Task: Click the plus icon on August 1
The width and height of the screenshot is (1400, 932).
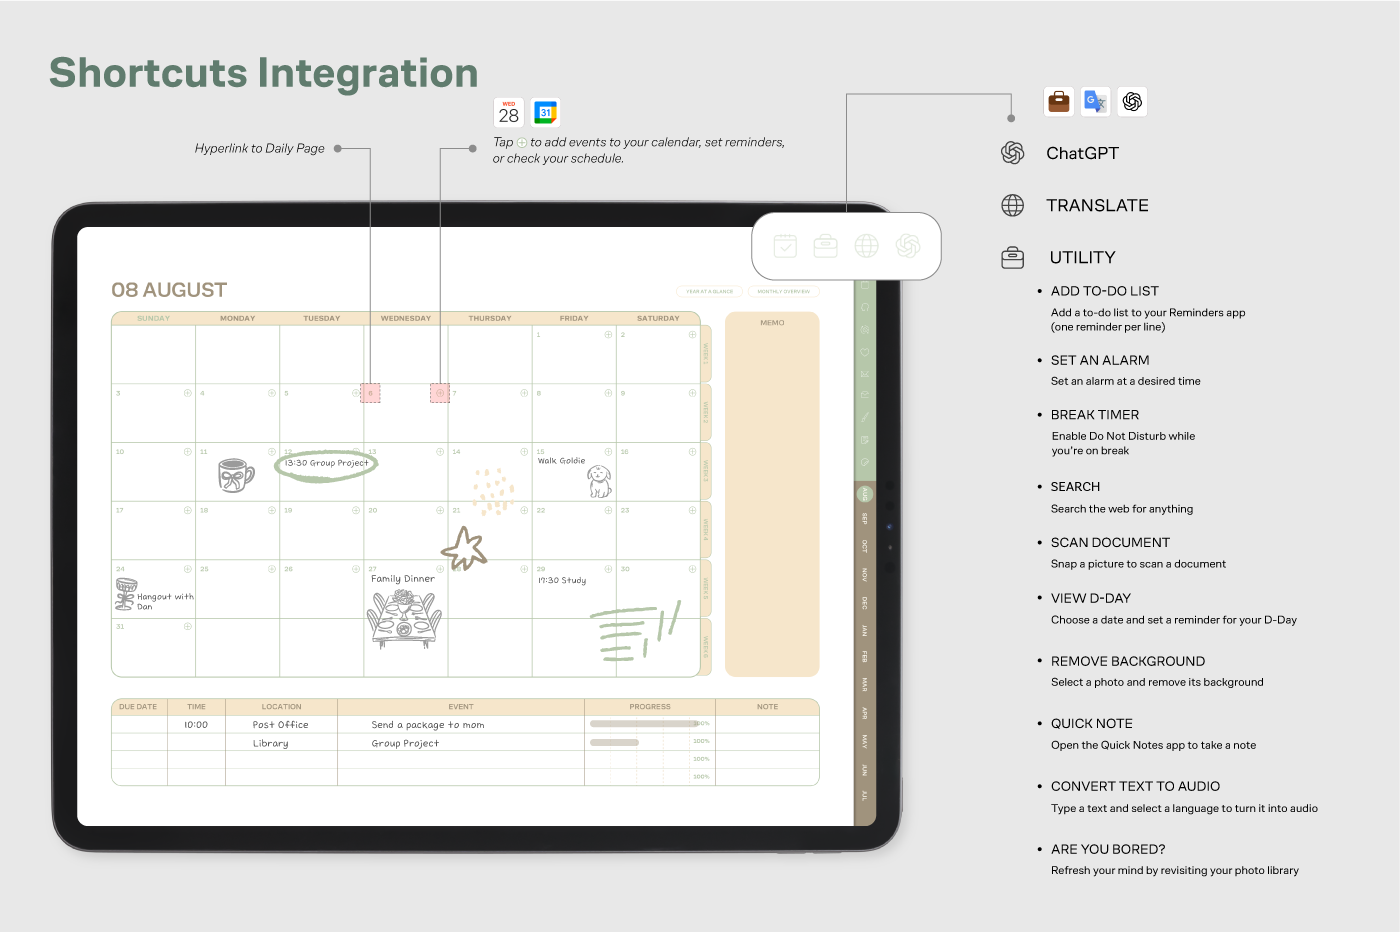Action: pyautogui.click(x=608, y=335)
